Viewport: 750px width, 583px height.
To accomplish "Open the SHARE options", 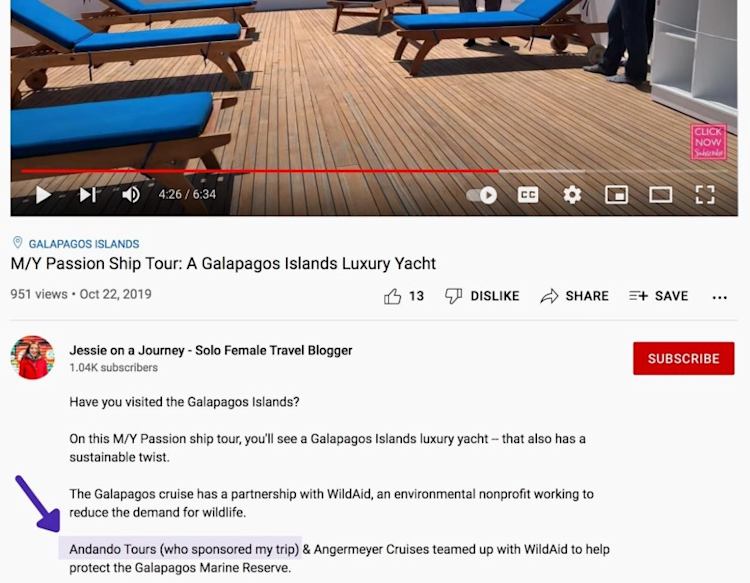I will click(x=574, y=296).
